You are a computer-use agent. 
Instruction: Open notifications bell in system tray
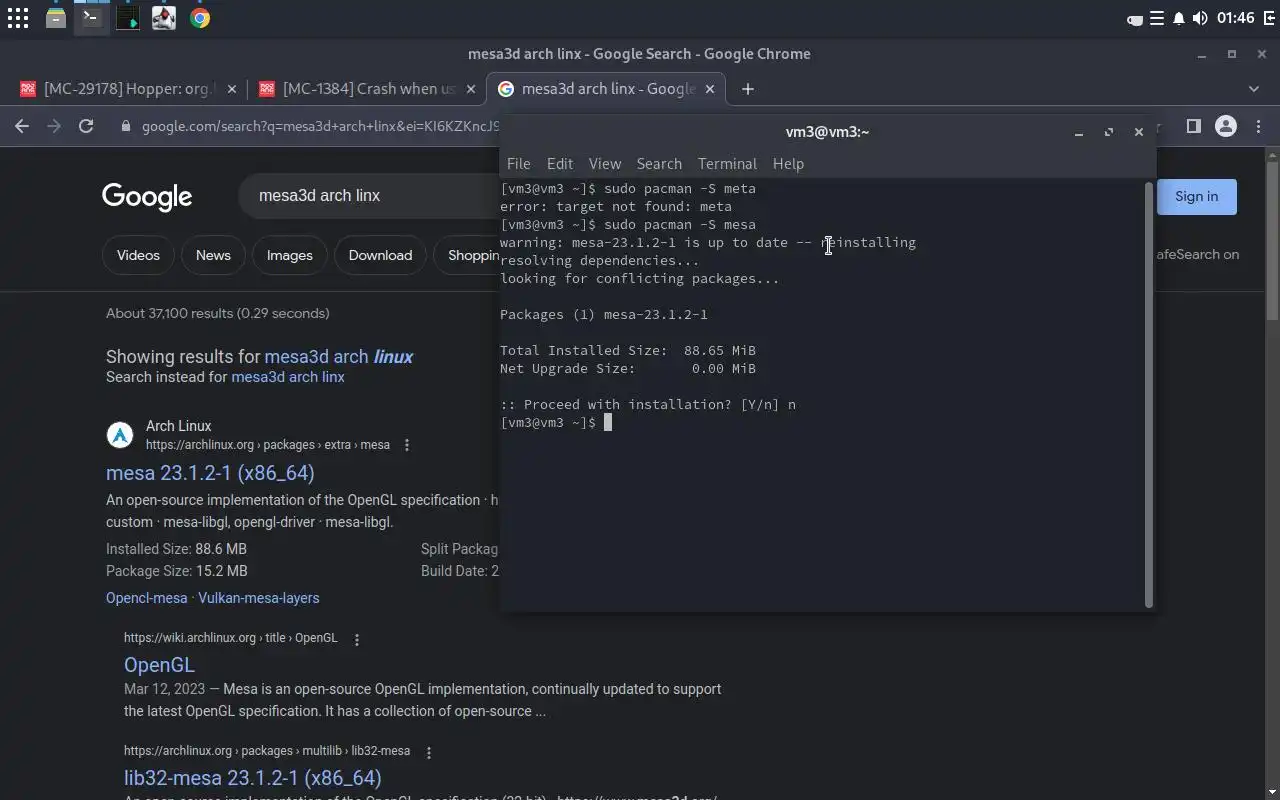1179,18
